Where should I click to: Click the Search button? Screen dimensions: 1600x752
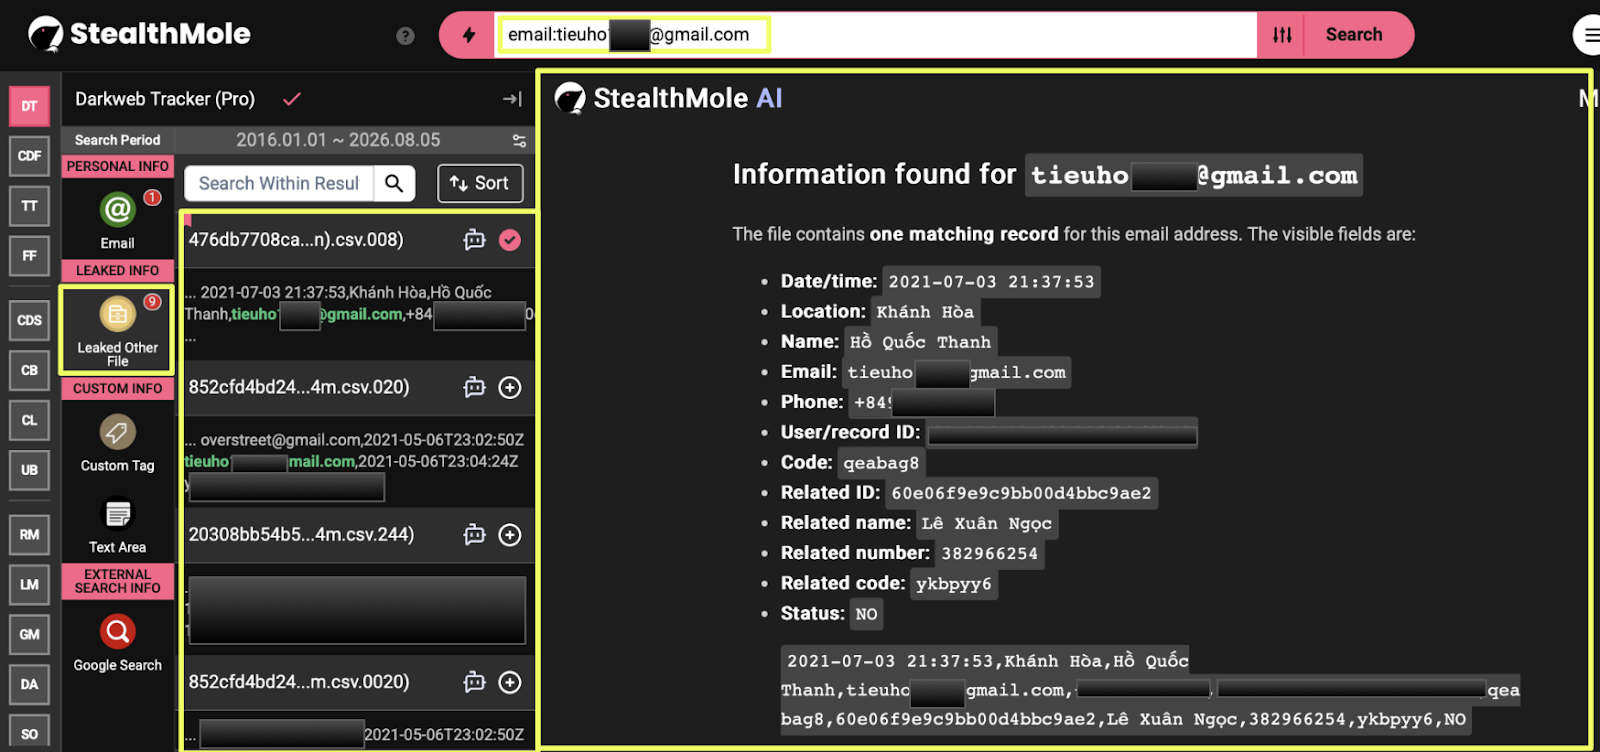coord(1354,35)
